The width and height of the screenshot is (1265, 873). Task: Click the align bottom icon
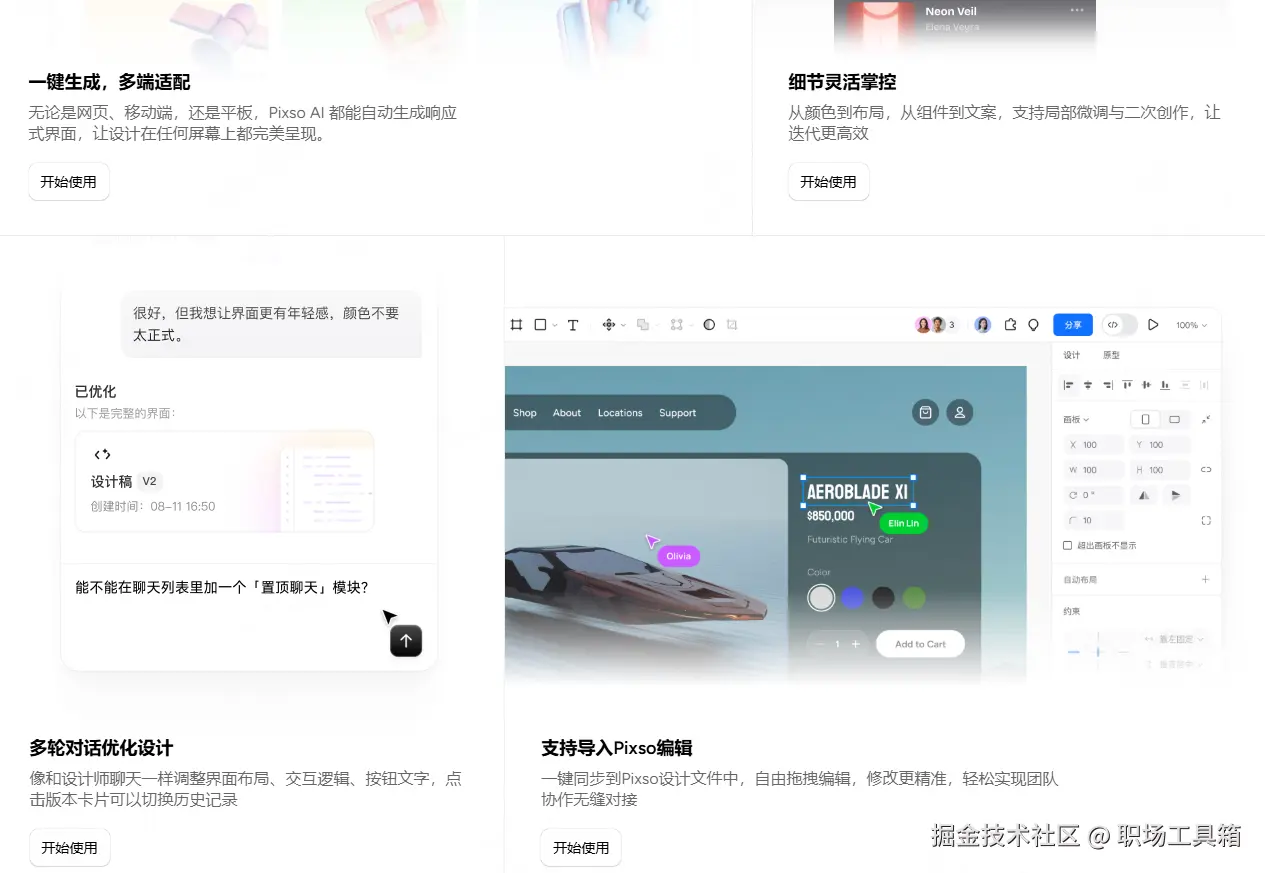pos(1165,385)
